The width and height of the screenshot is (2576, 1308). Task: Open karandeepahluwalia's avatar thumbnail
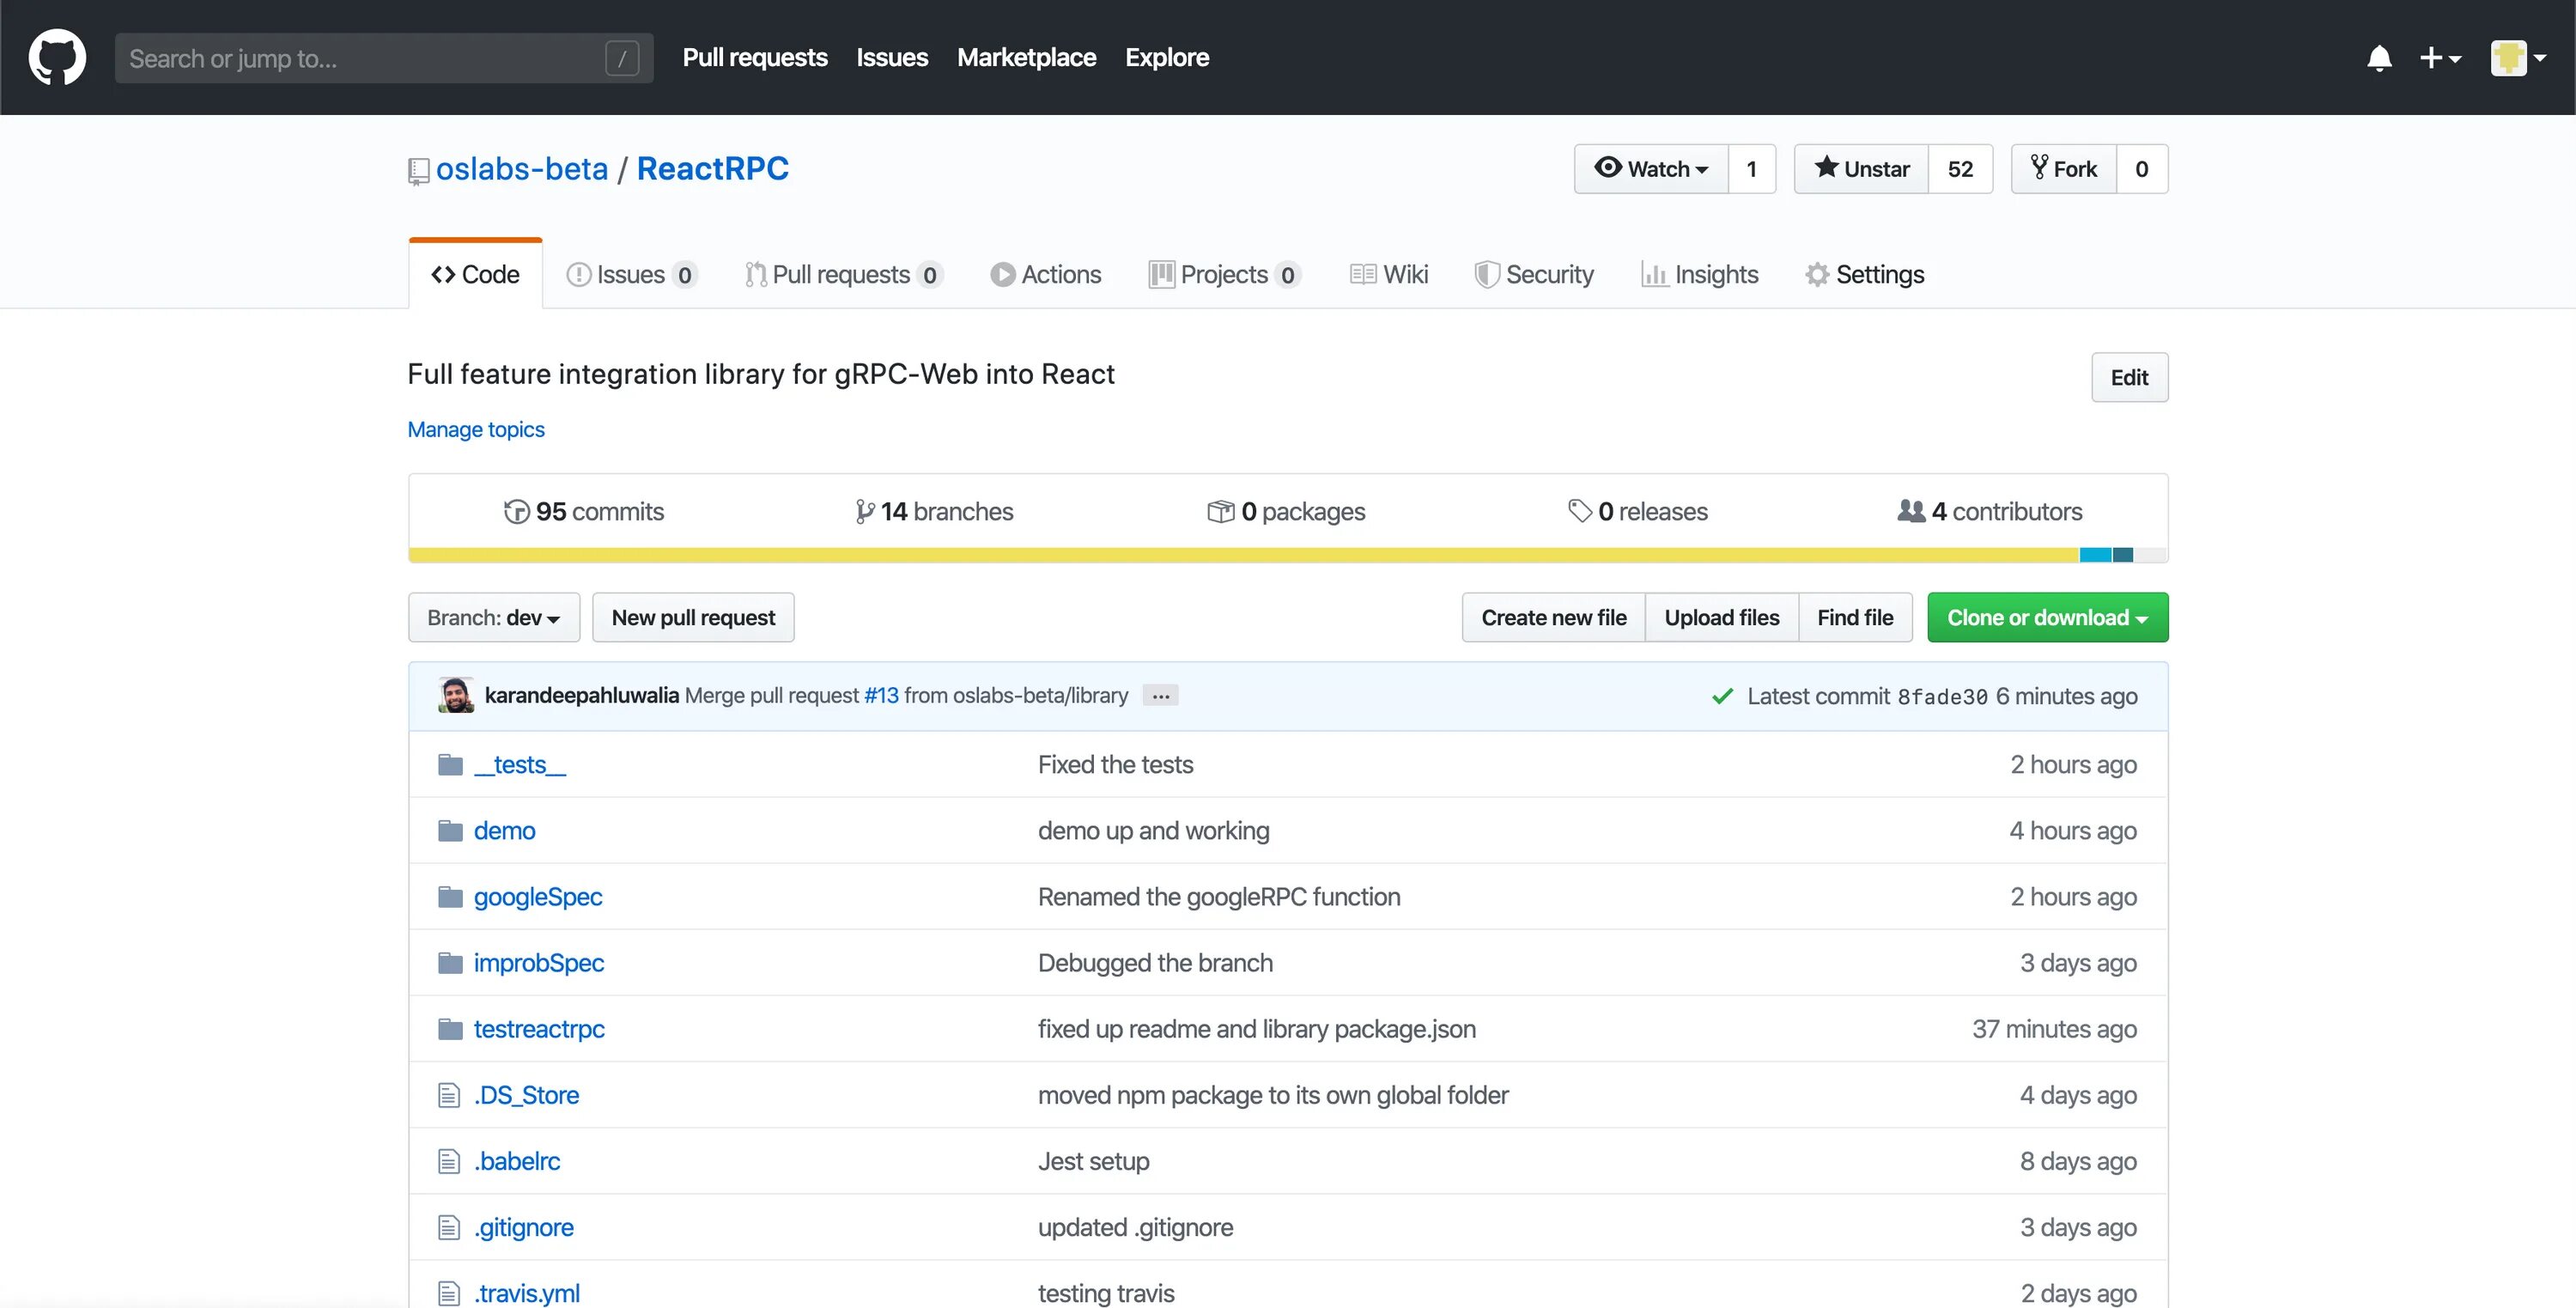point(456,695)
